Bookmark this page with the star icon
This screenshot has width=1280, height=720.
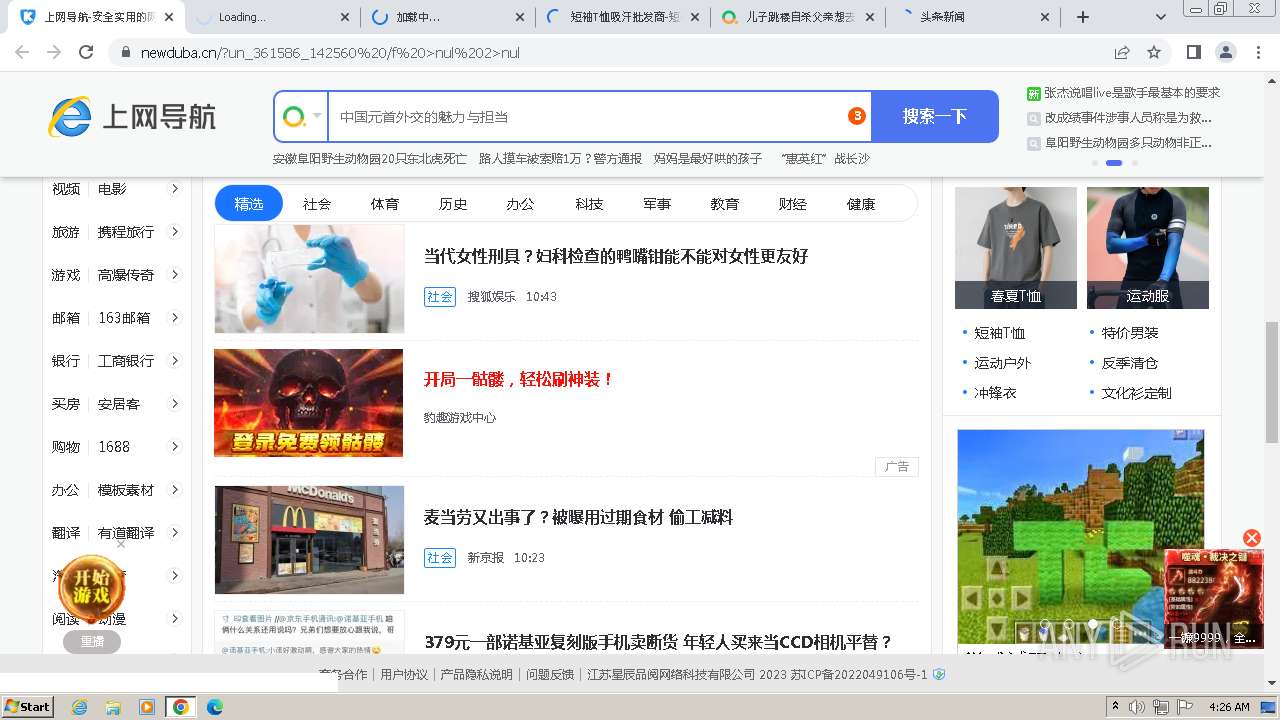pyautogui.click(x=1154, y=52)
